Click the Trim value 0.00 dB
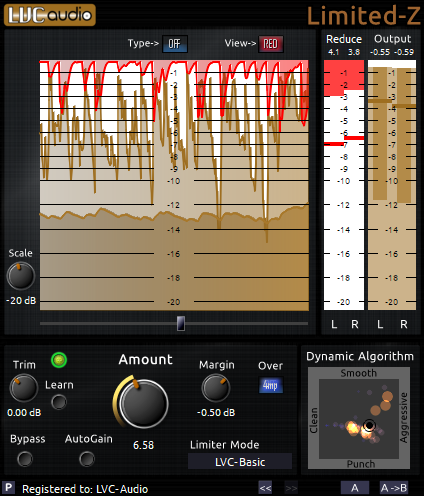This screenshot has height=496, width=424. click(x=24, y=413)
